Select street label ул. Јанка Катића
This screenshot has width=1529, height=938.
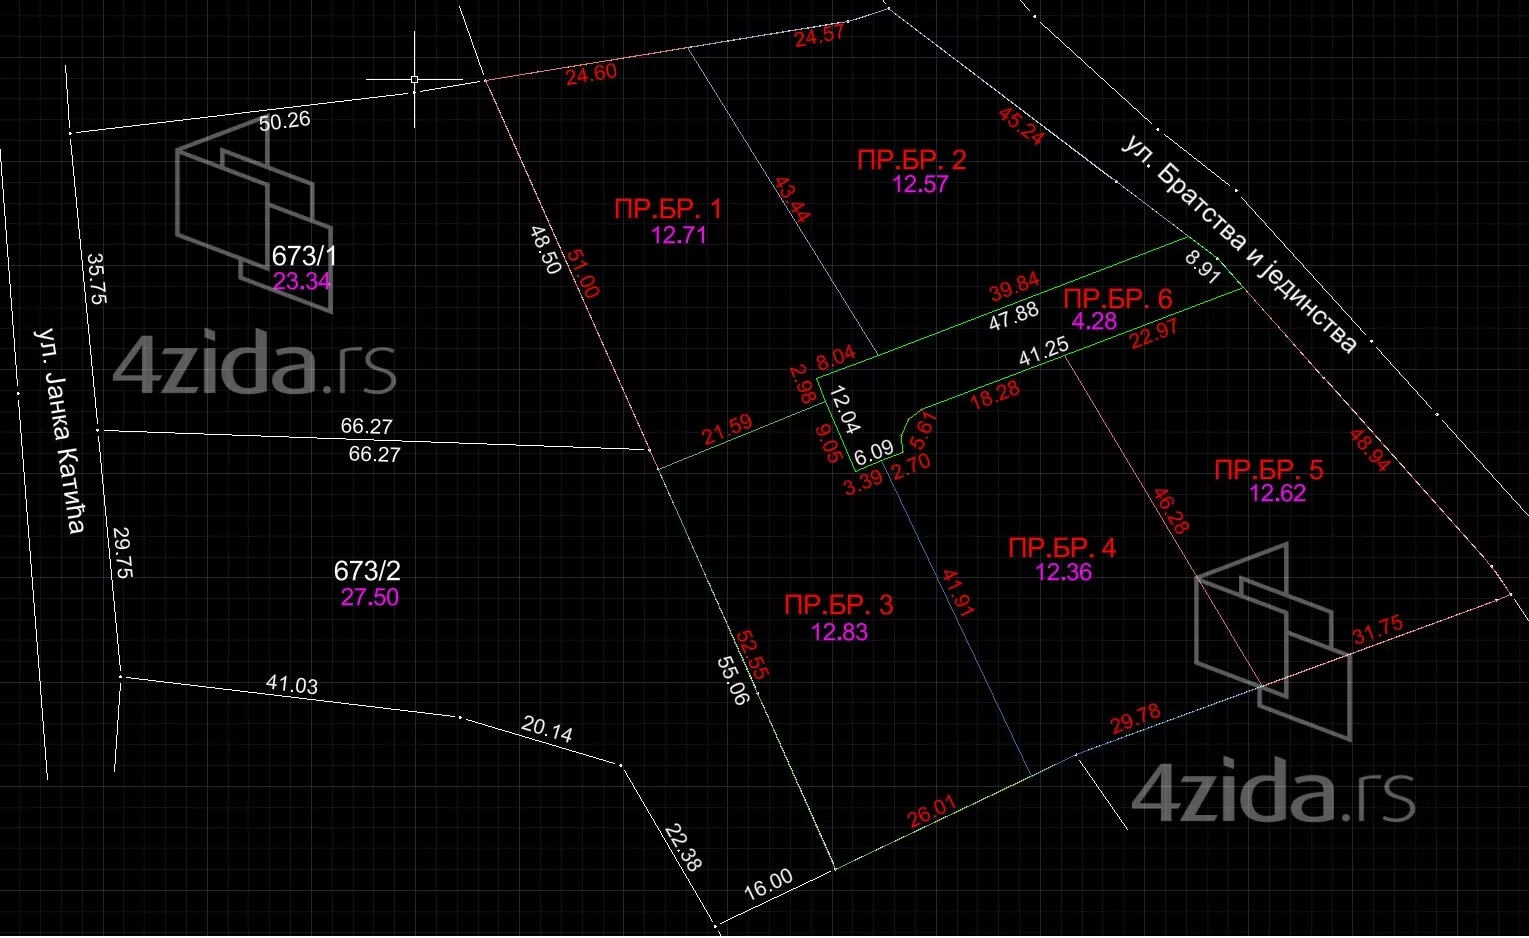coord(60,430)
